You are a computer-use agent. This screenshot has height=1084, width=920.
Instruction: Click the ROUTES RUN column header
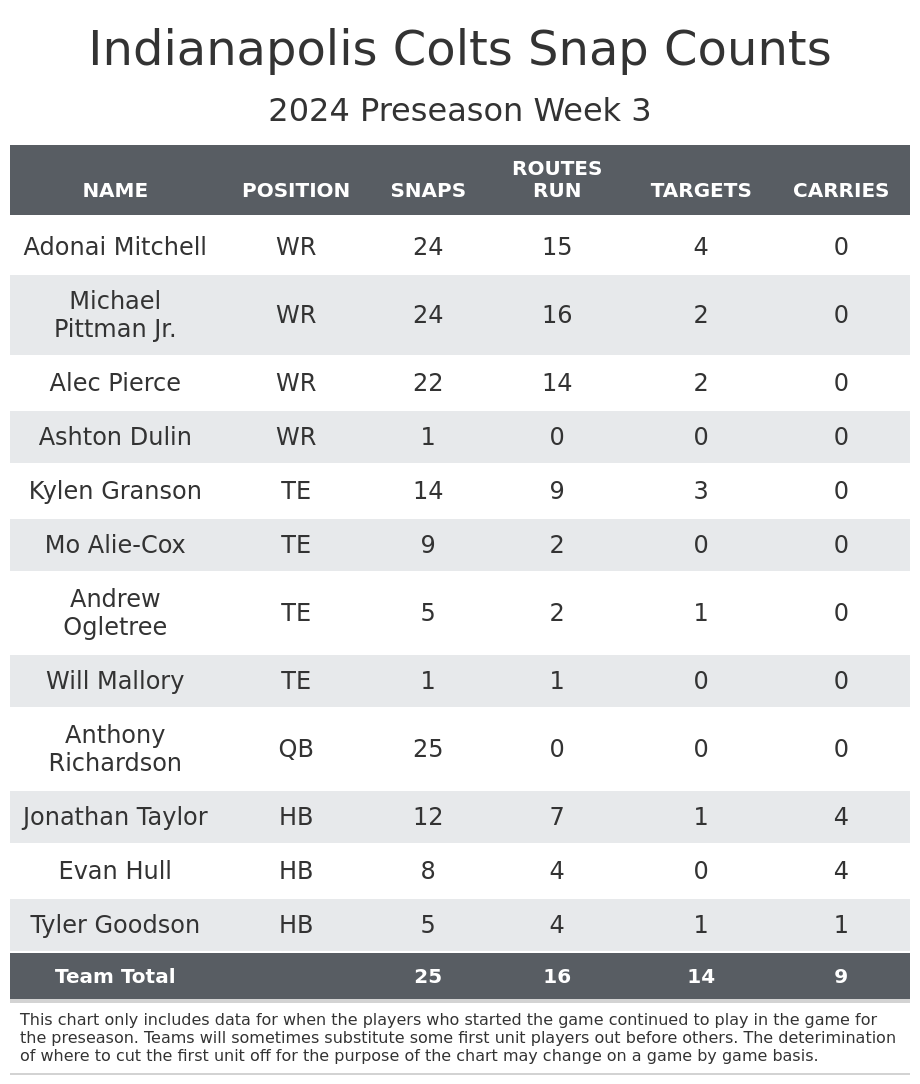coord(557,180)
